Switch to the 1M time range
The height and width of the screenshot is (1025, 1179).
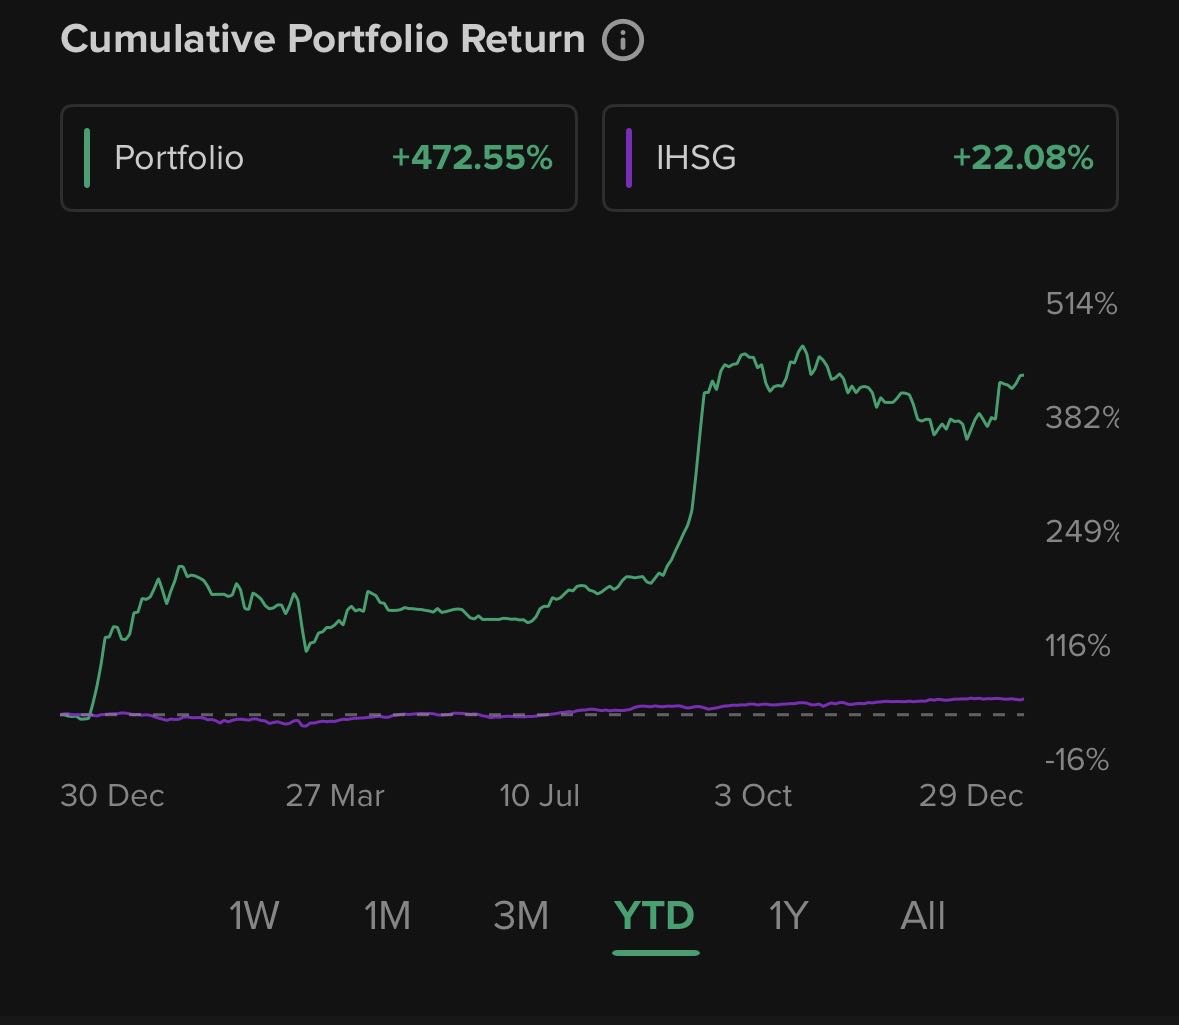tap(387, 915)
